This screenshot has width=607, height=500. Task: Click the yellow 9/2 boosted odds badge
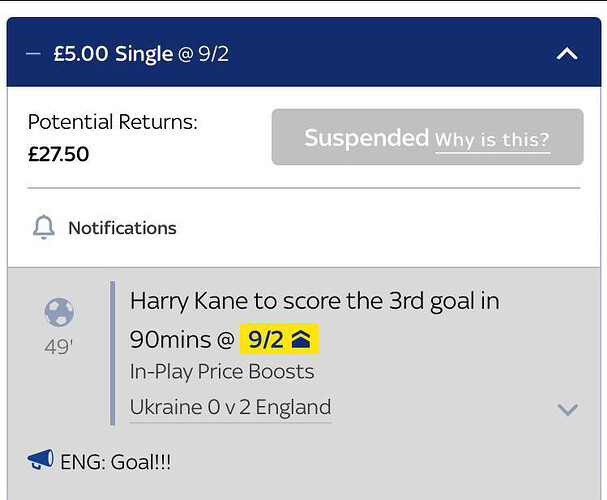tap(267, 340)
